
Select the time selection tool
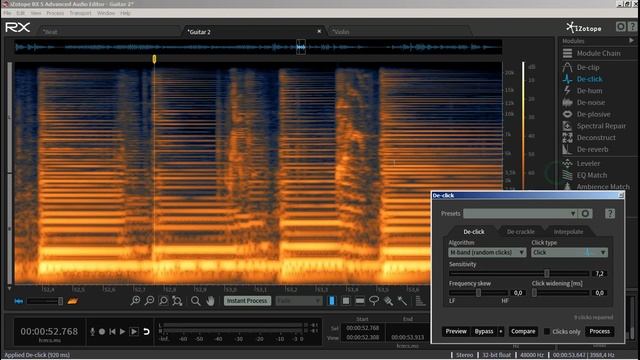point(331,301)
